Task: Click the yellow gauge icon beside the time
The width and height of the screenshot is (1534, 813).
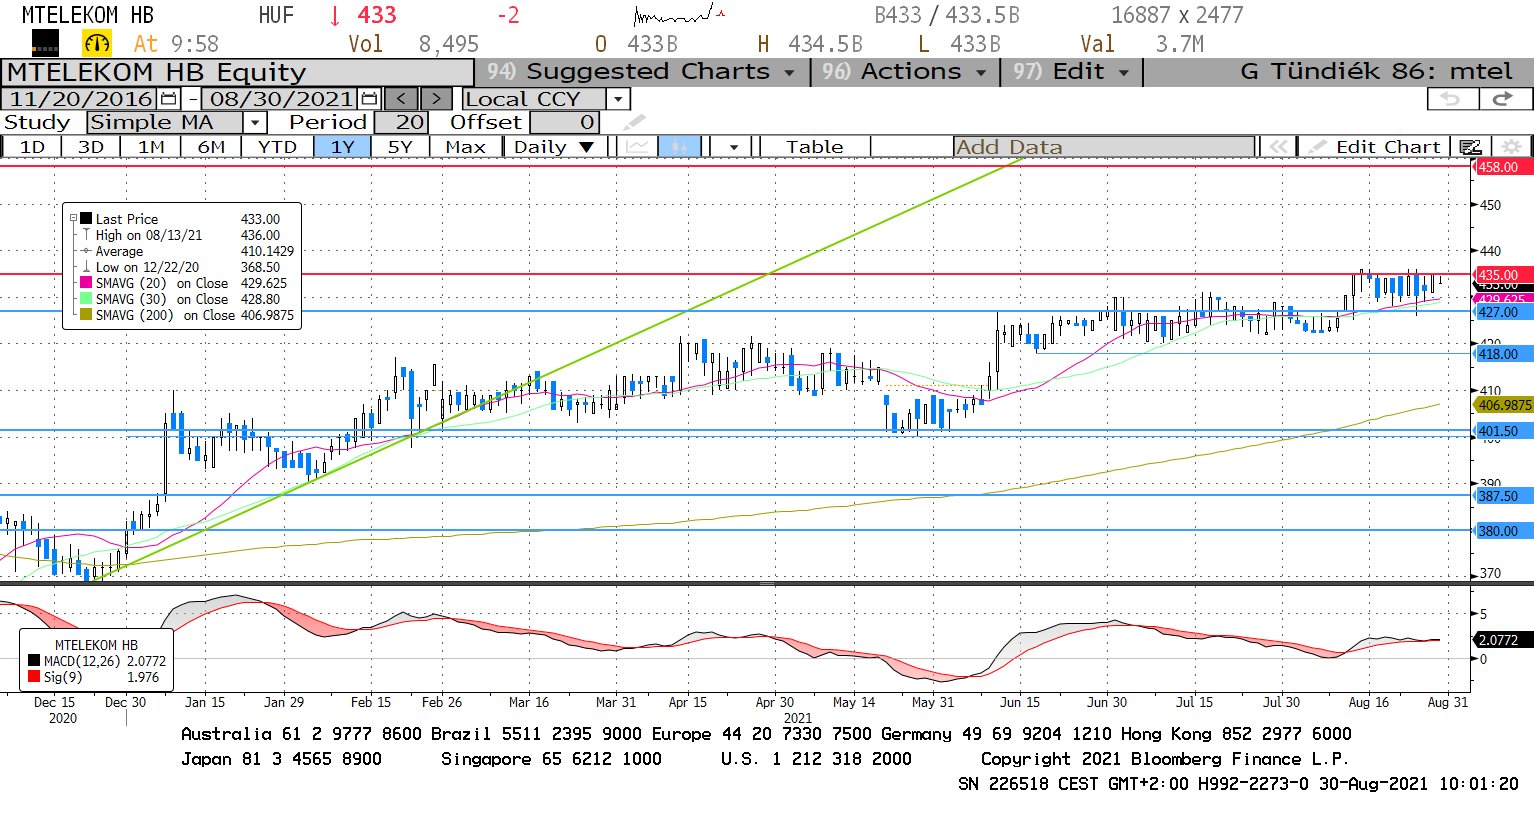Action: 97,43
